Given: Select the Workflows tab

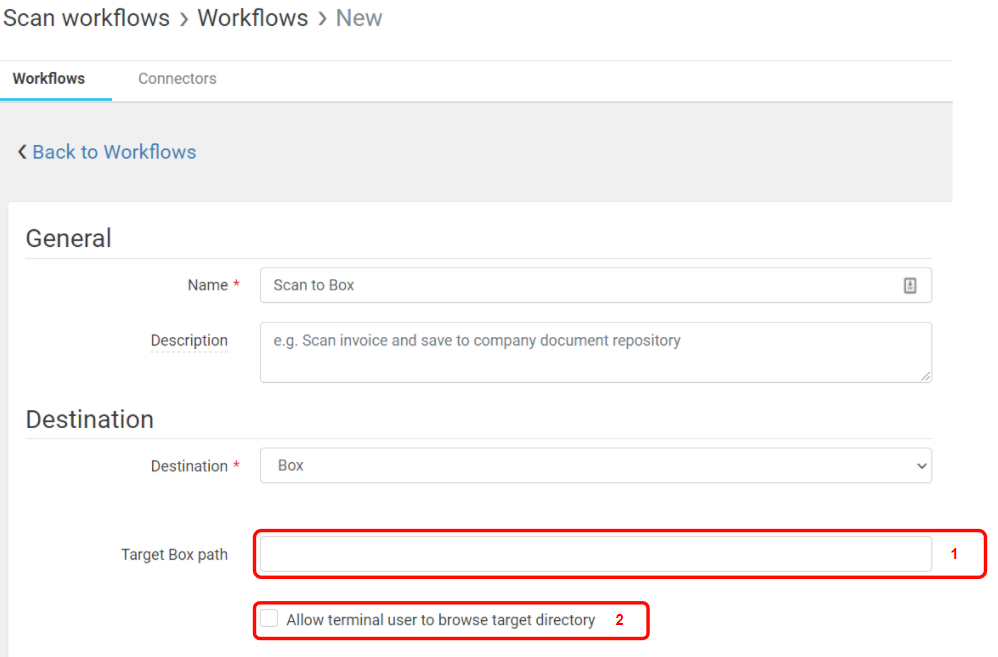Looking at the screenshot, I should pyautogui.click(x=49, y=79).
